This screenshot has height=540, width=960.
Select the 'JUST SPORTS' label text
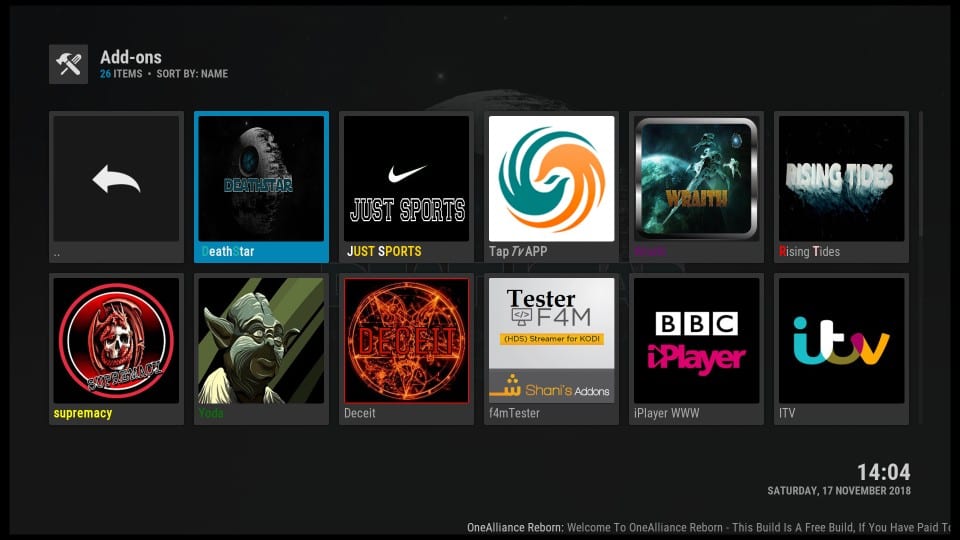click(x=384, y=251)
